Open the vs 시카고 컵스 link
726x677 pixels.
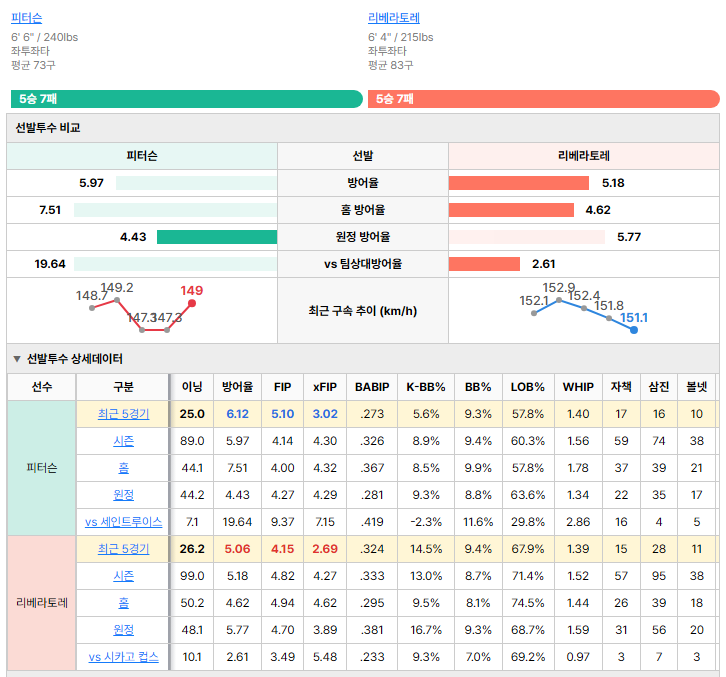tap(123, 657)
